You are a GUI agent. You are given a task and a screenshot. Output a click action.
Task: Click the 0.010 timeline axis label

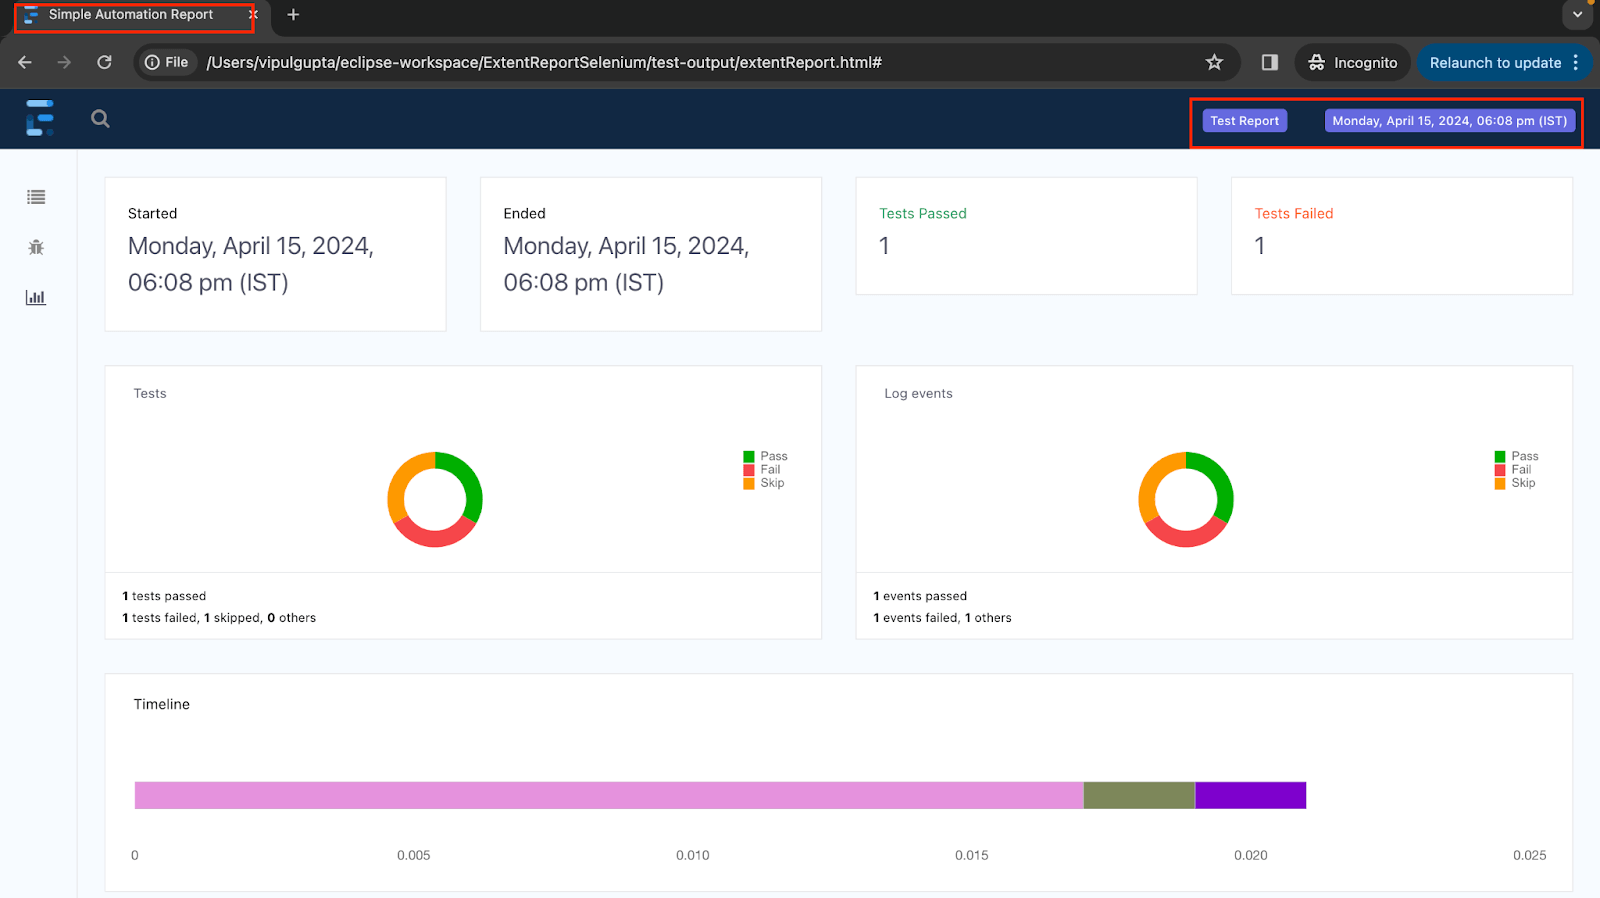click(x=692, y=855)
